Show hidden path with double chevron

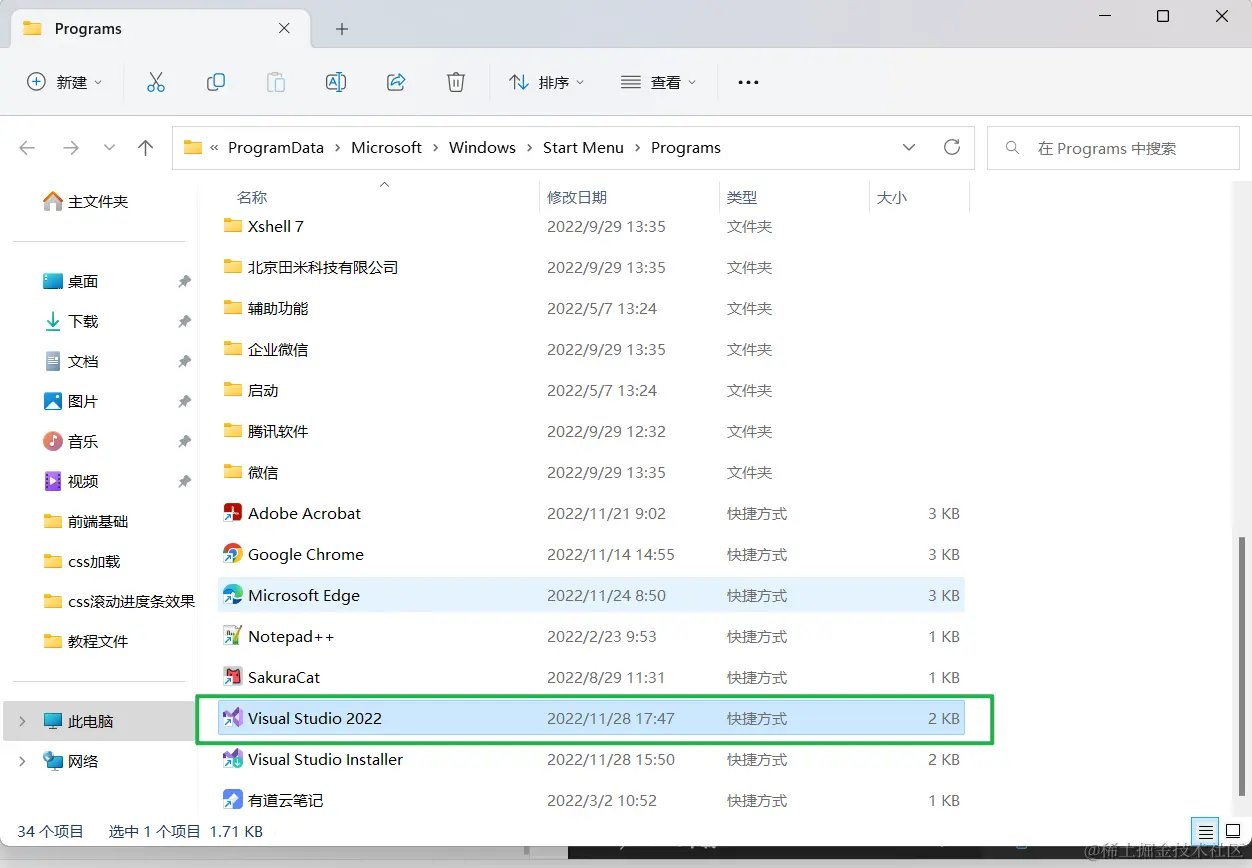pyautogui.click(x=214, y=148)
